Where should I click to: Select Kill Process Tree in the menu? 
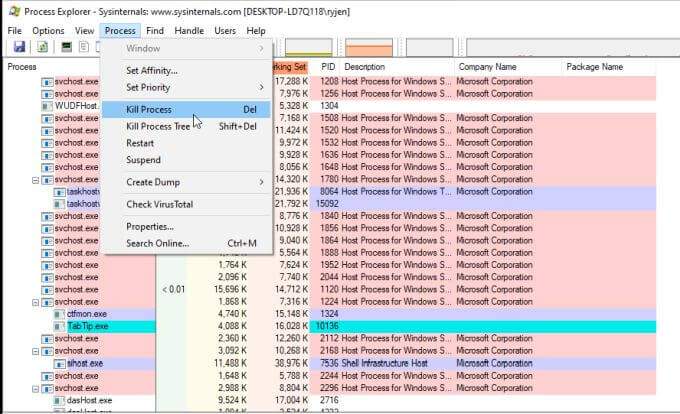click(x=186, y=127)
